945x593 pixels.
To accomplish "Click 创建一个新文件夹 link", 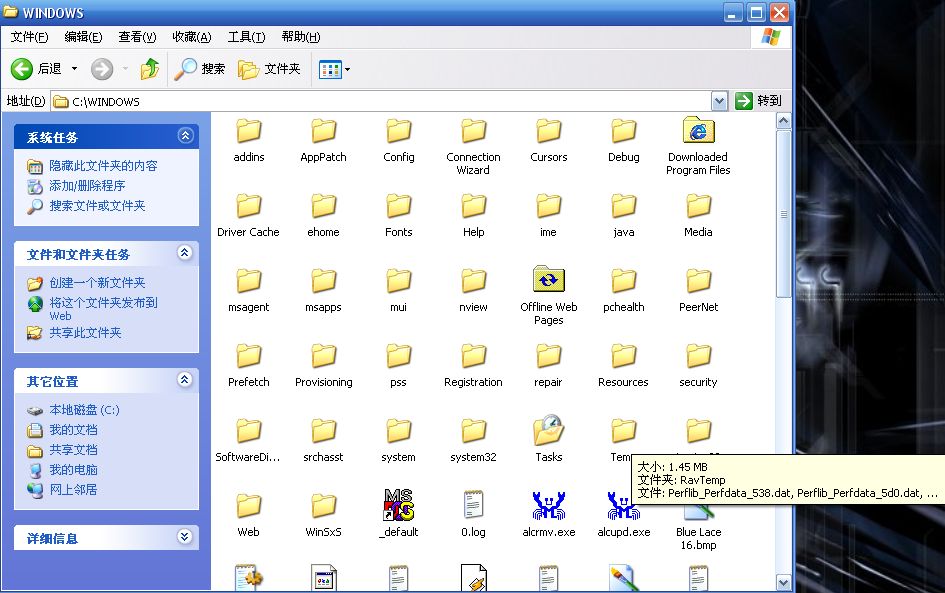I will [x=97, y=283].
